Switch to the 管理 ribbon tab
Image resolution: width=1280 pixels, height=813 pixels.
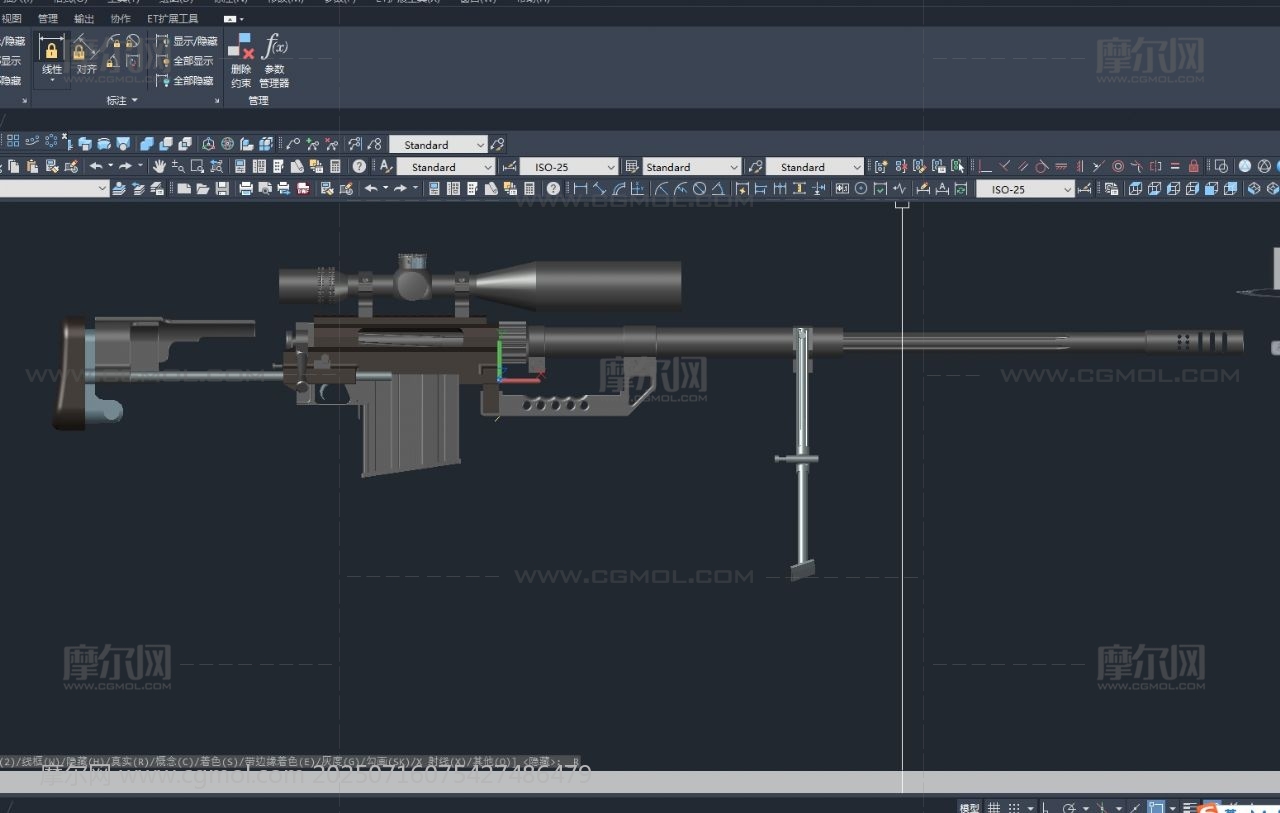coord(47,18)
